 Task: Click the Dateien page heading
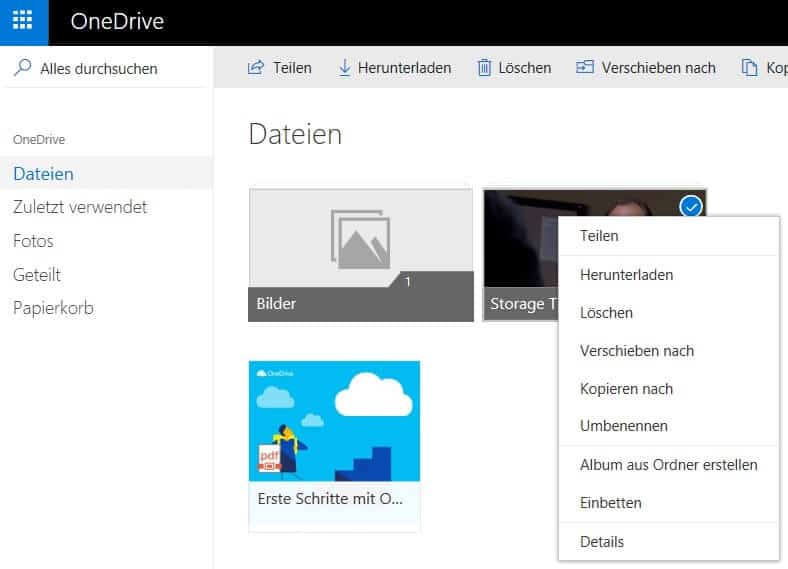coord(296,134)
